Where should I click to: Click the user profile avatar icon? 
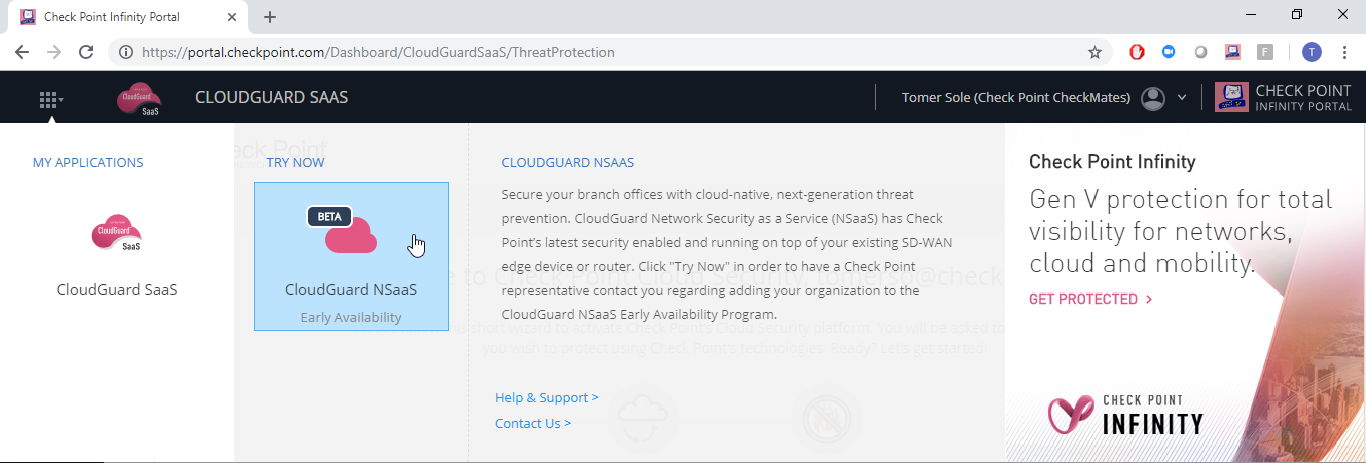1153,98
